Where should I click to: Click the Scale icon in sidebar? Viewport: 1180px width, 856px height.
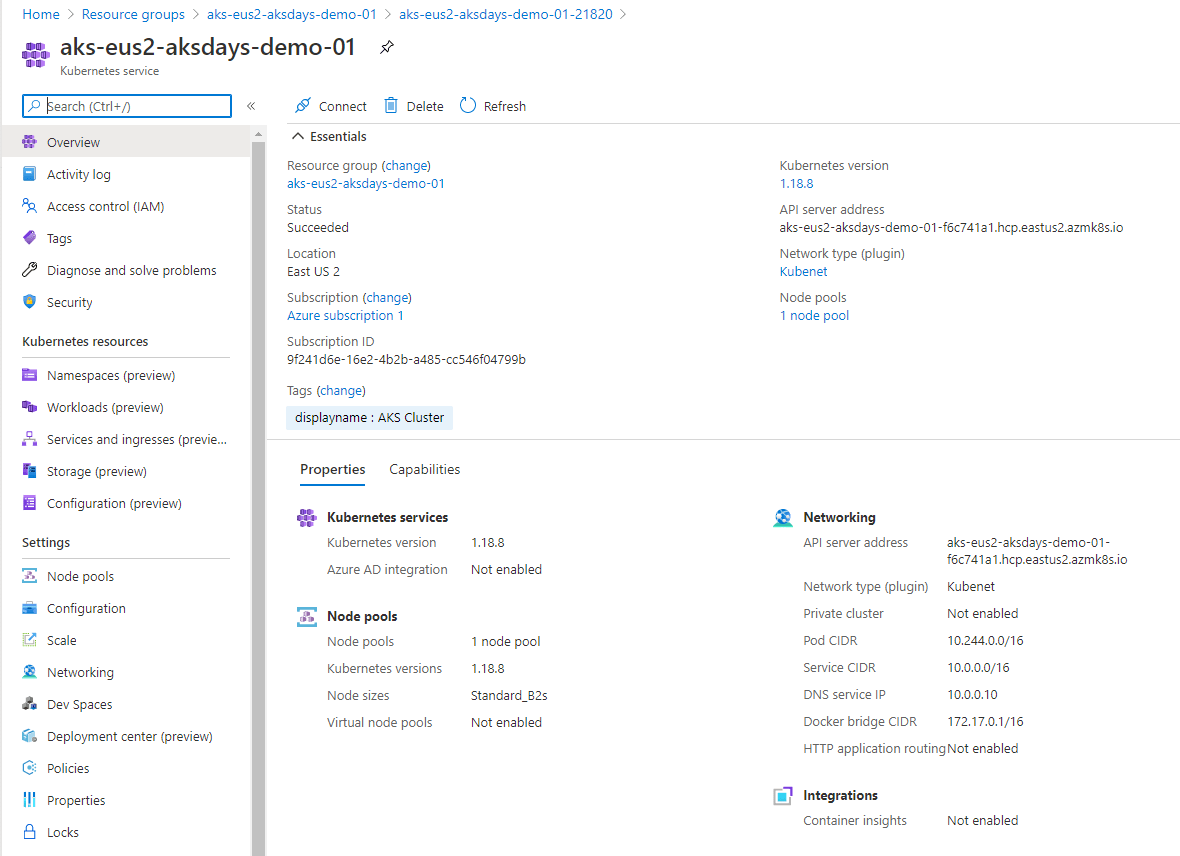[29, 640]
